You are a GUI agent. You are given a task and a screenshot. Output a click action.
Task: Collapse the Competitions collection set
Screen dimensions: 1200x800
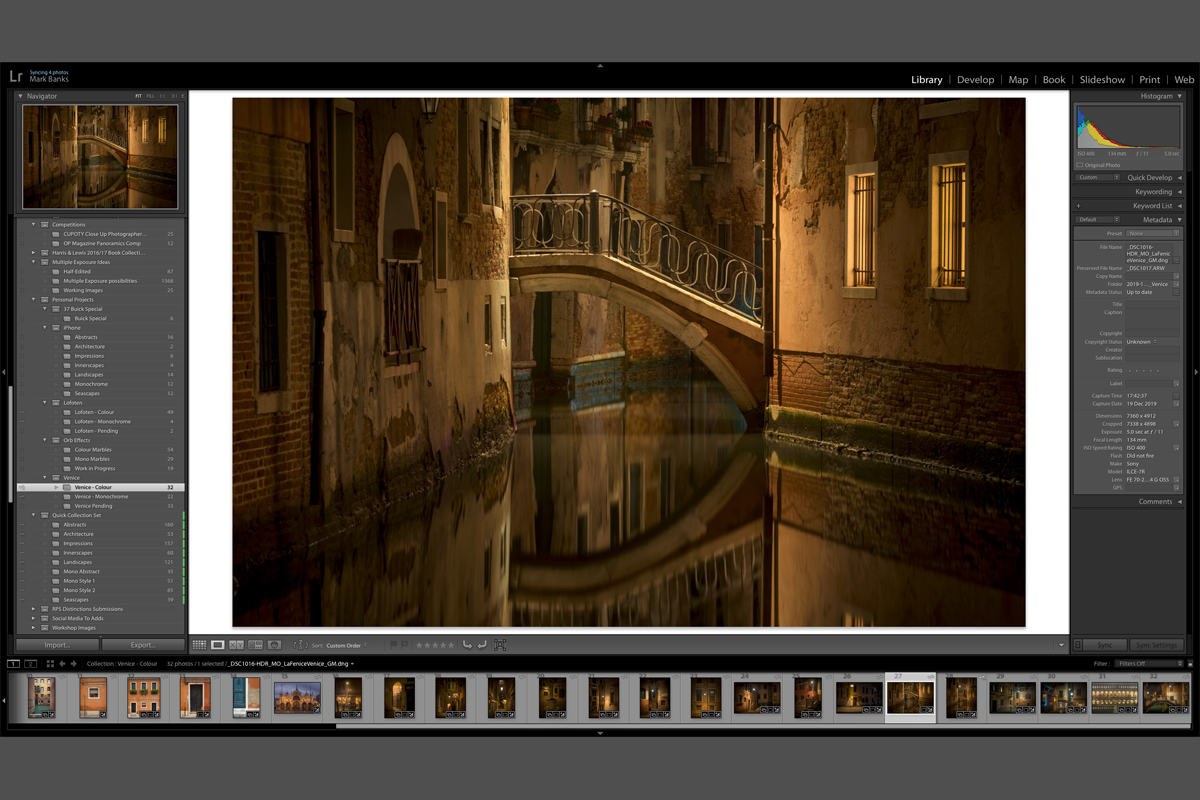pos(33,225)
